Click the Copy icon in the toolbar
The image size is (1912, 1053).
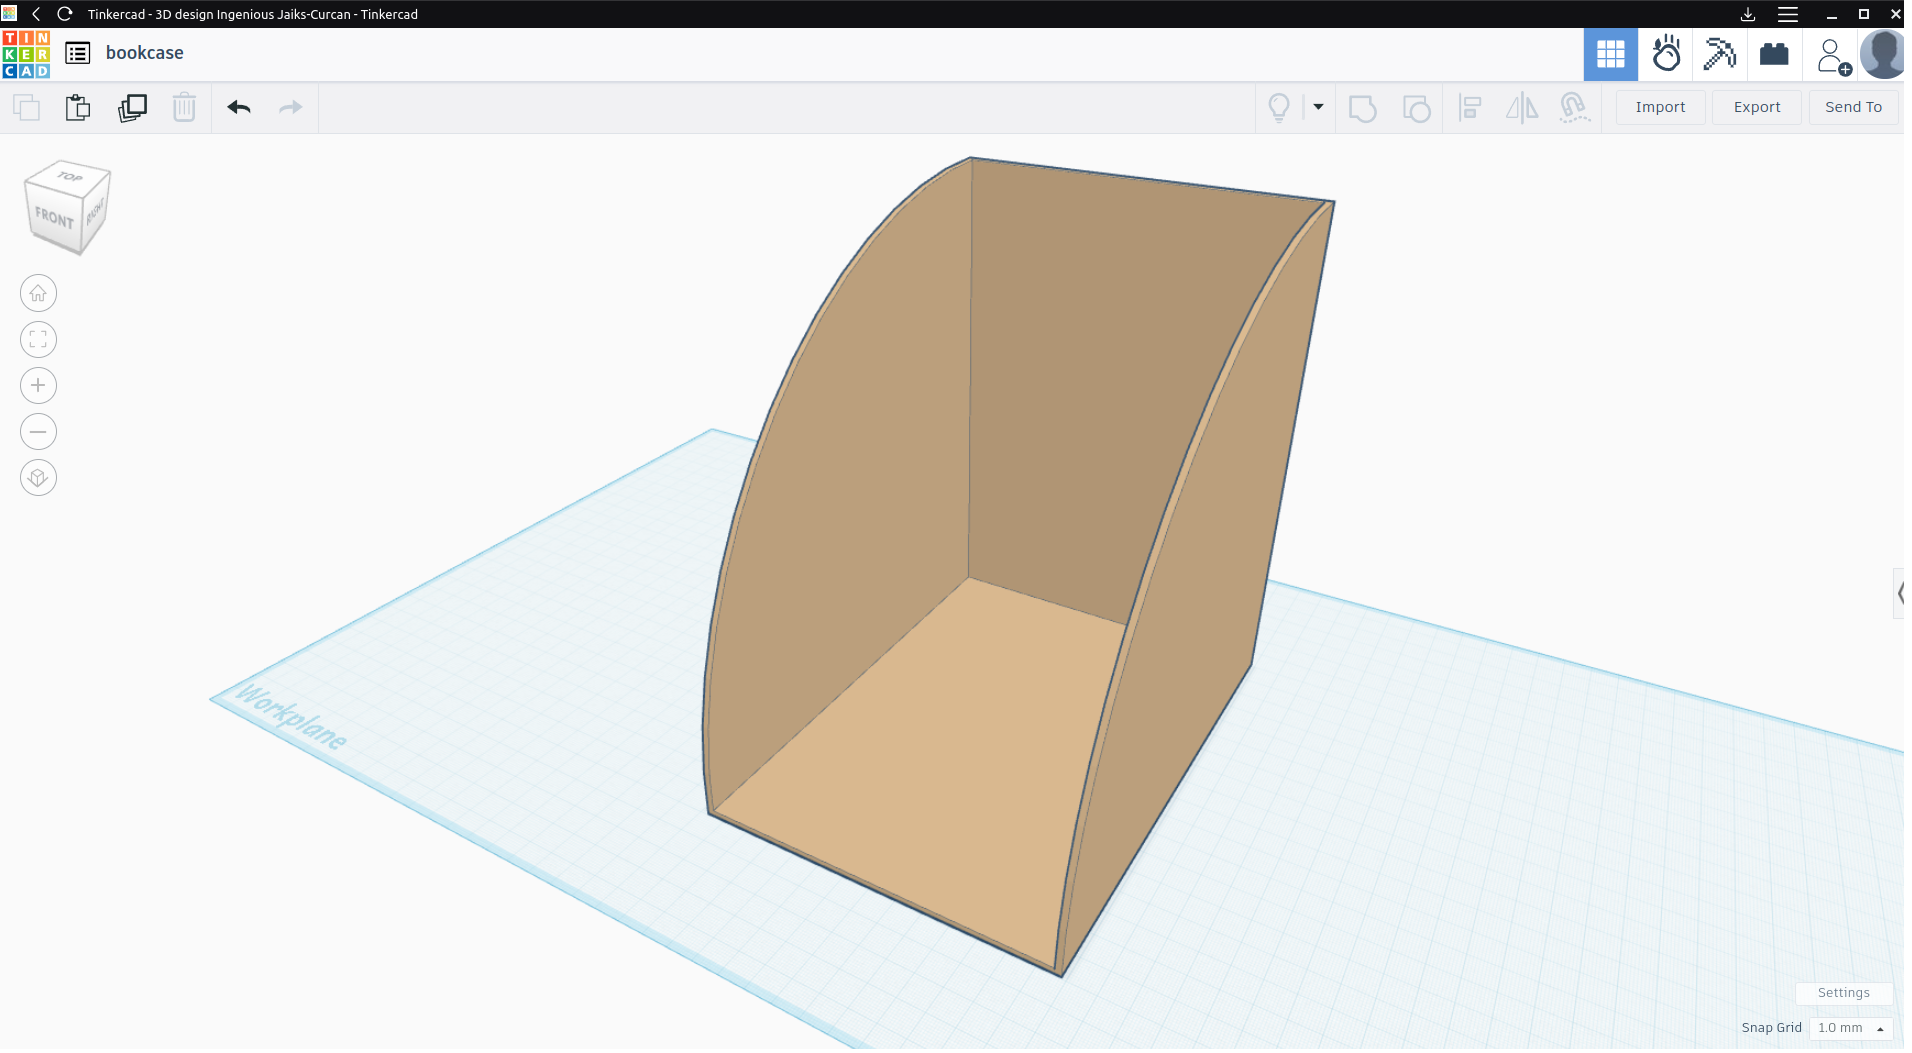(x=26, y=107)
